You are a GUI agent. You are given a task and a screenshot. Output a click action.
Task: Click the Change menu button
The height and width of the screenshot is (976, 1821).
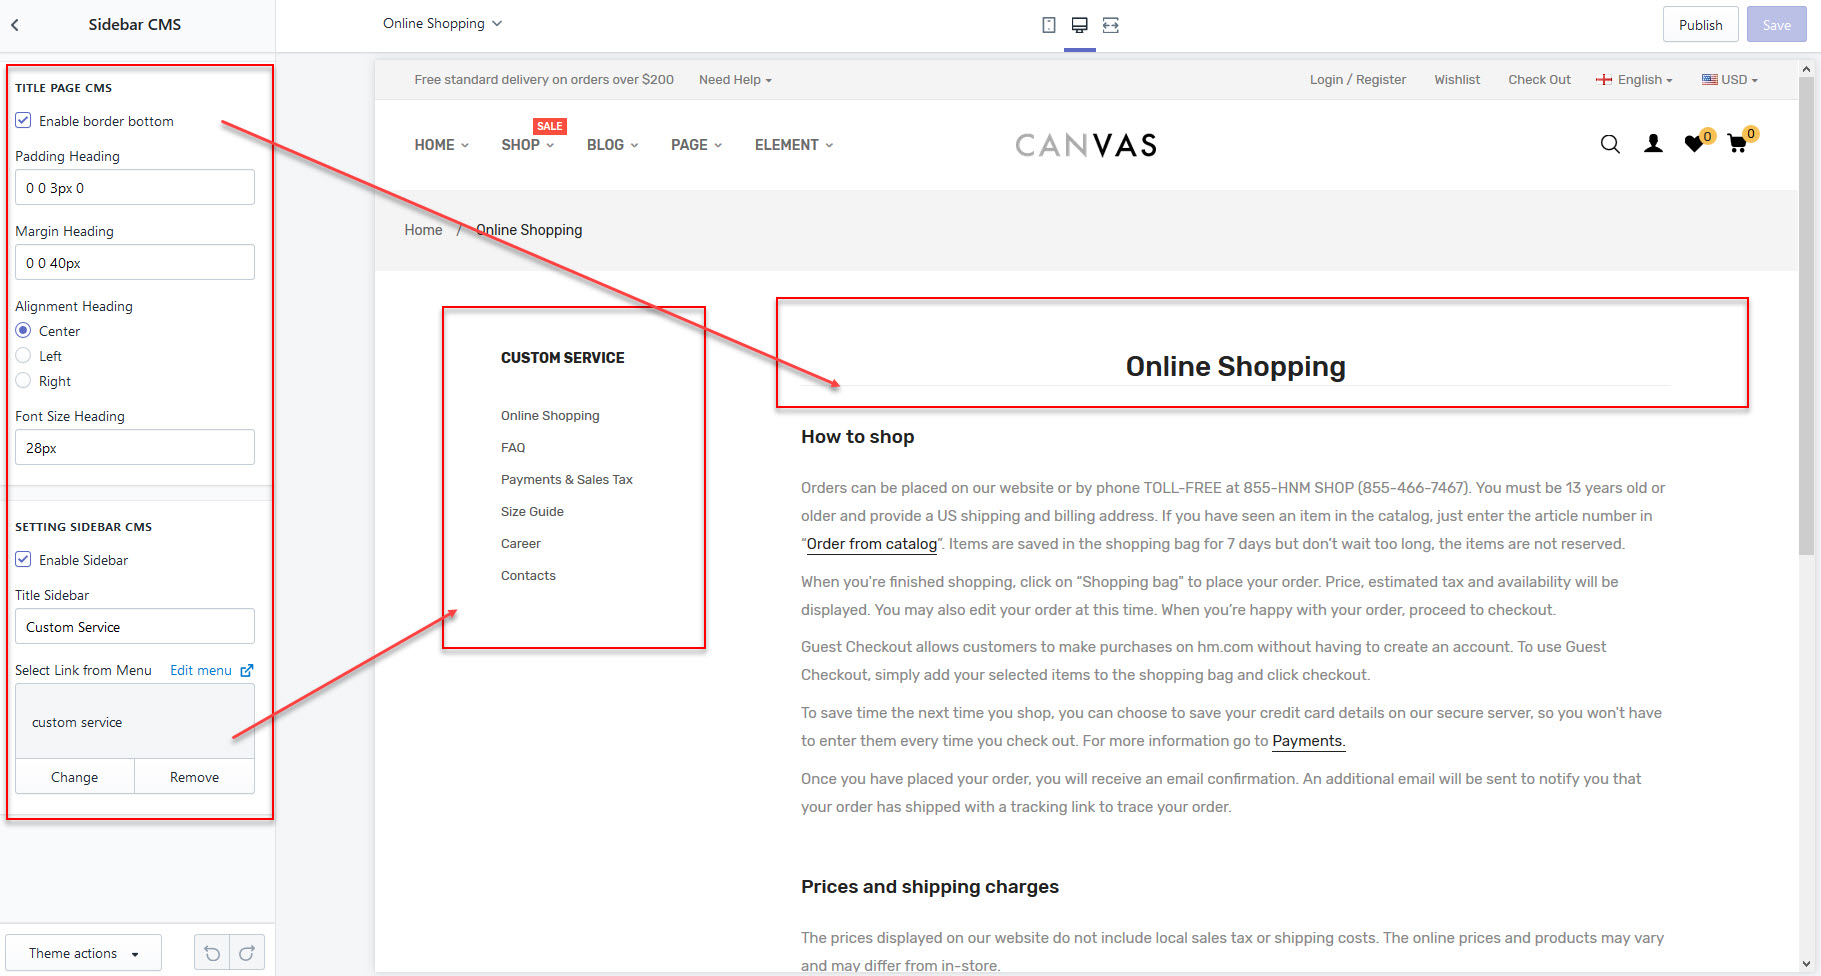(75, 777)
